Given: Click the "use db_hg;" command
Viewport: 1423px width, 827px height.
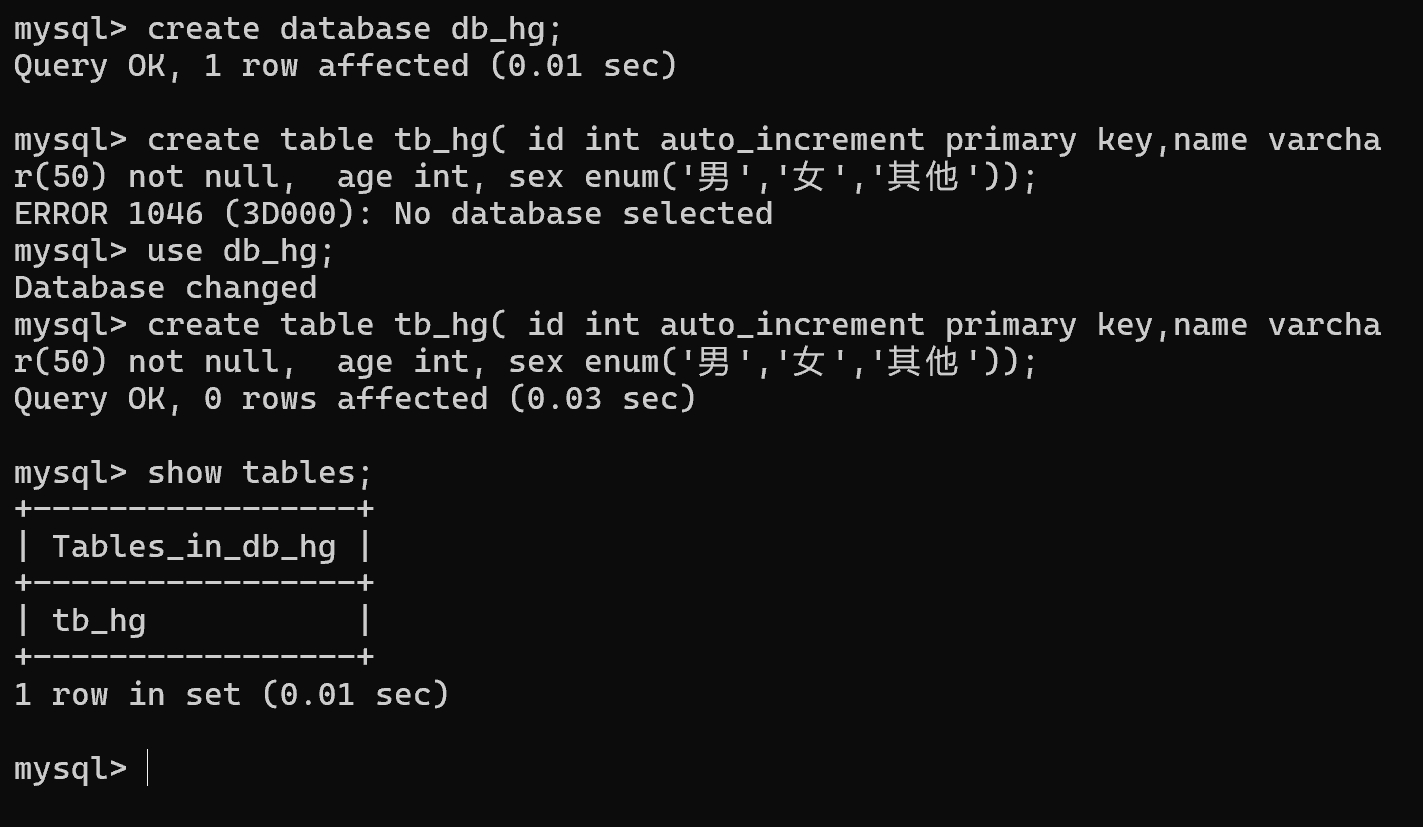Looking at the screenshot, I should pyautogui.click(x=240, y=250).
